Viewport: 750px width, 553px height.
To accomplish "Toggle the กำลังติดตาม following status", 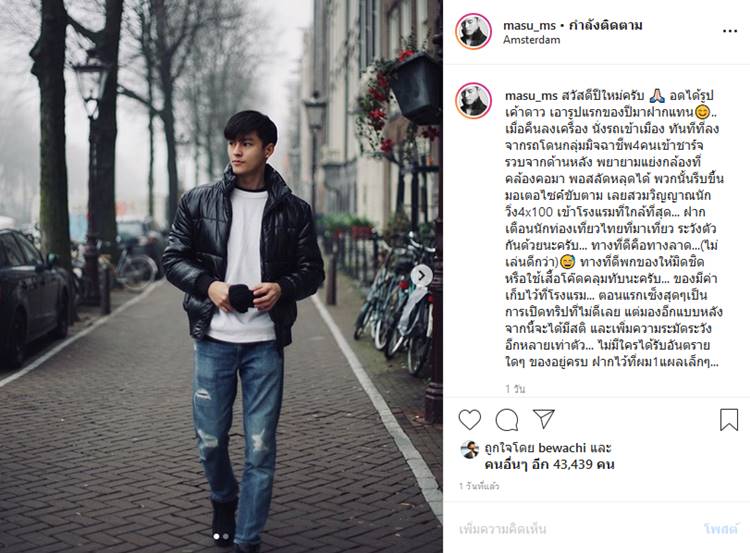I will [606, 25].
